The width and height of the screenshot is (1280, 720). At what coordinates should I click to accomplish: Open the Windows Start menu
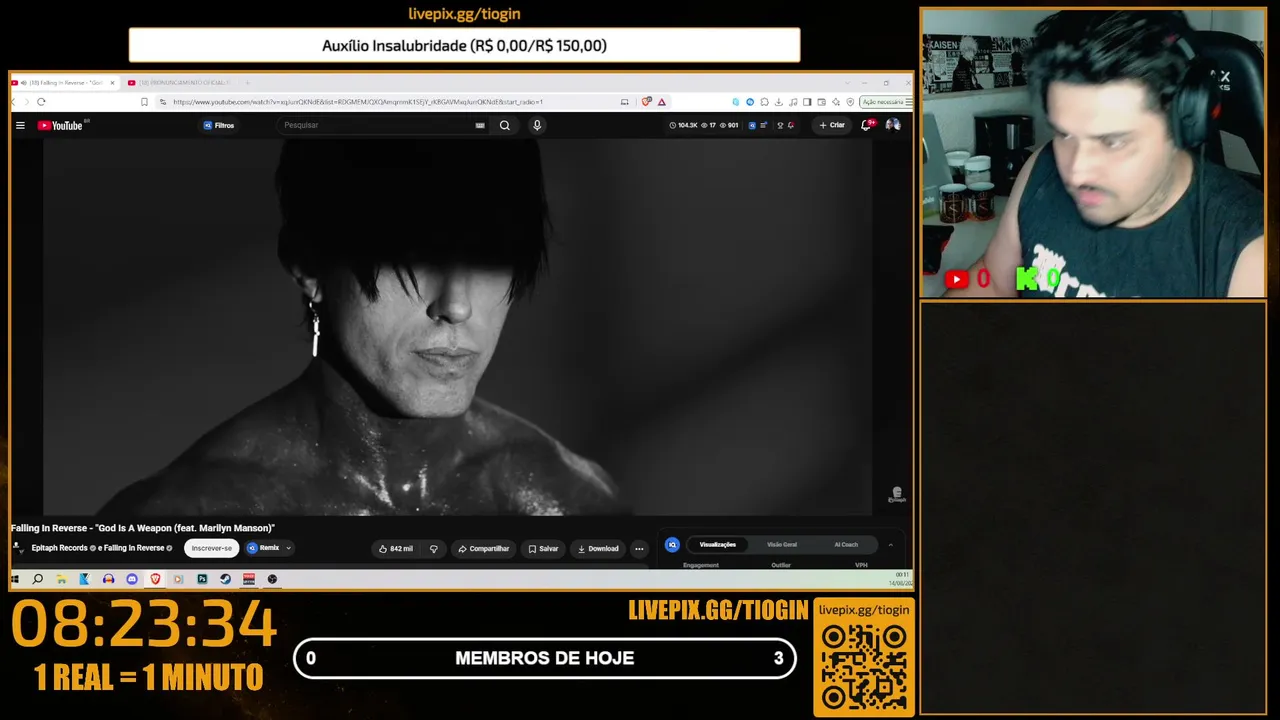pos(15,579)
